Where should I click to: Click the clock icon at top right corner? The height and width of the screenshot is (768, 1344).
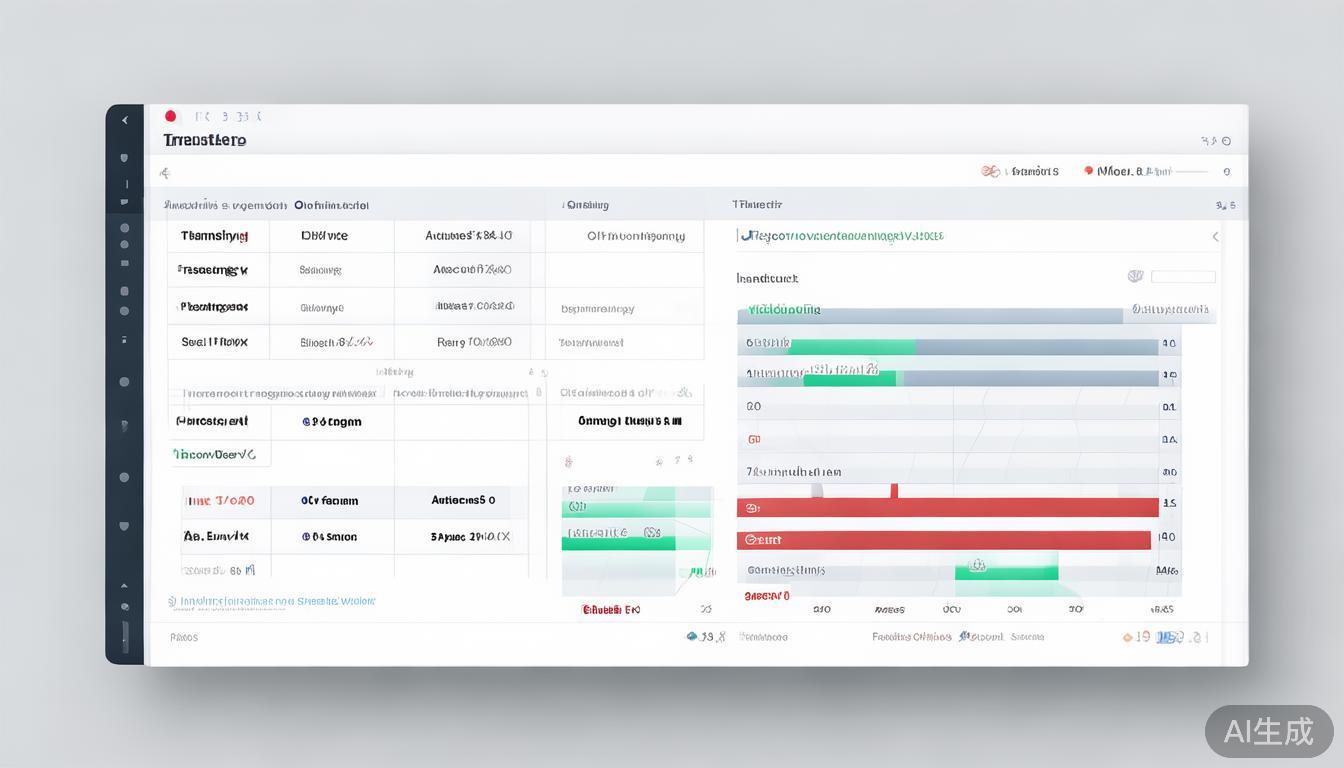click(1227, 142)
